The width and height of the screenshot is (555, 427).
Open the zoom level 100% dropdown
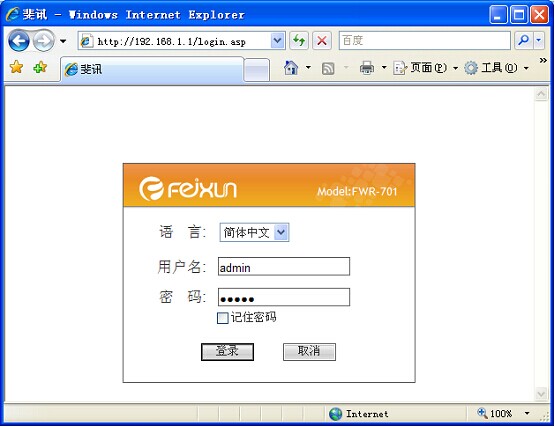point(527,413)
